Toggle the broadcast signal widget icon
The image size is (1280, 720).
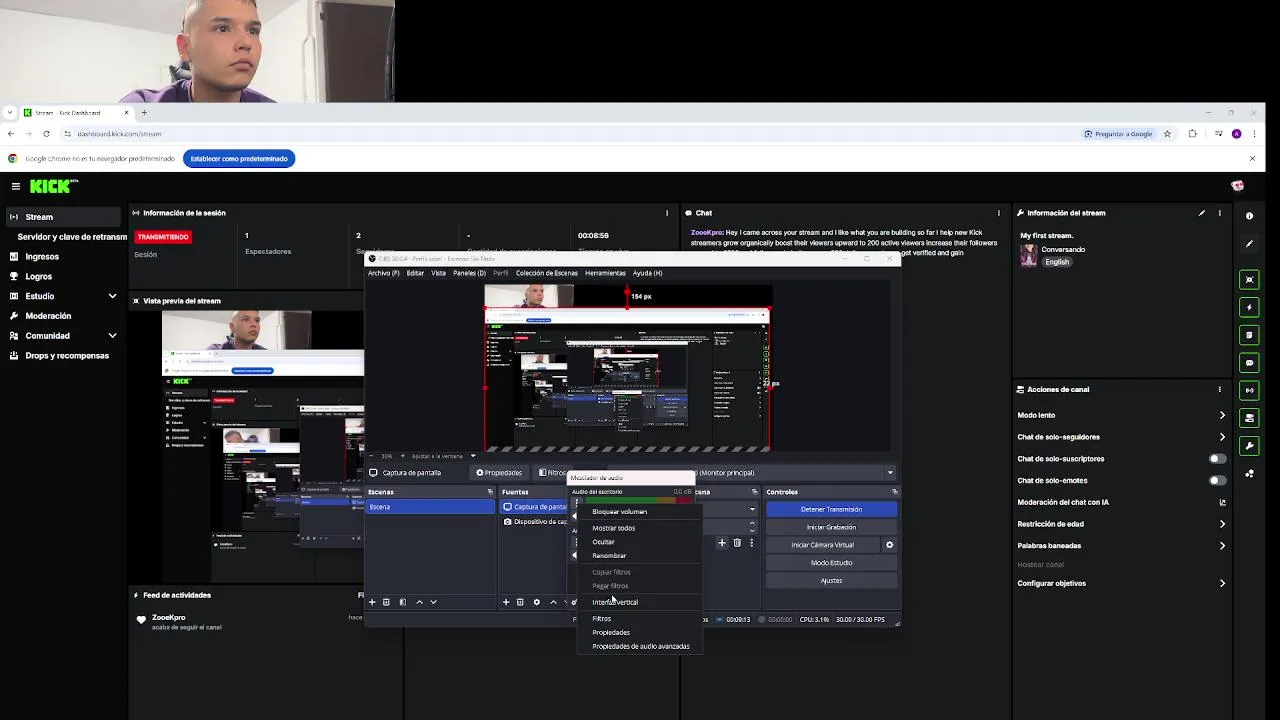click(1249, 390)
